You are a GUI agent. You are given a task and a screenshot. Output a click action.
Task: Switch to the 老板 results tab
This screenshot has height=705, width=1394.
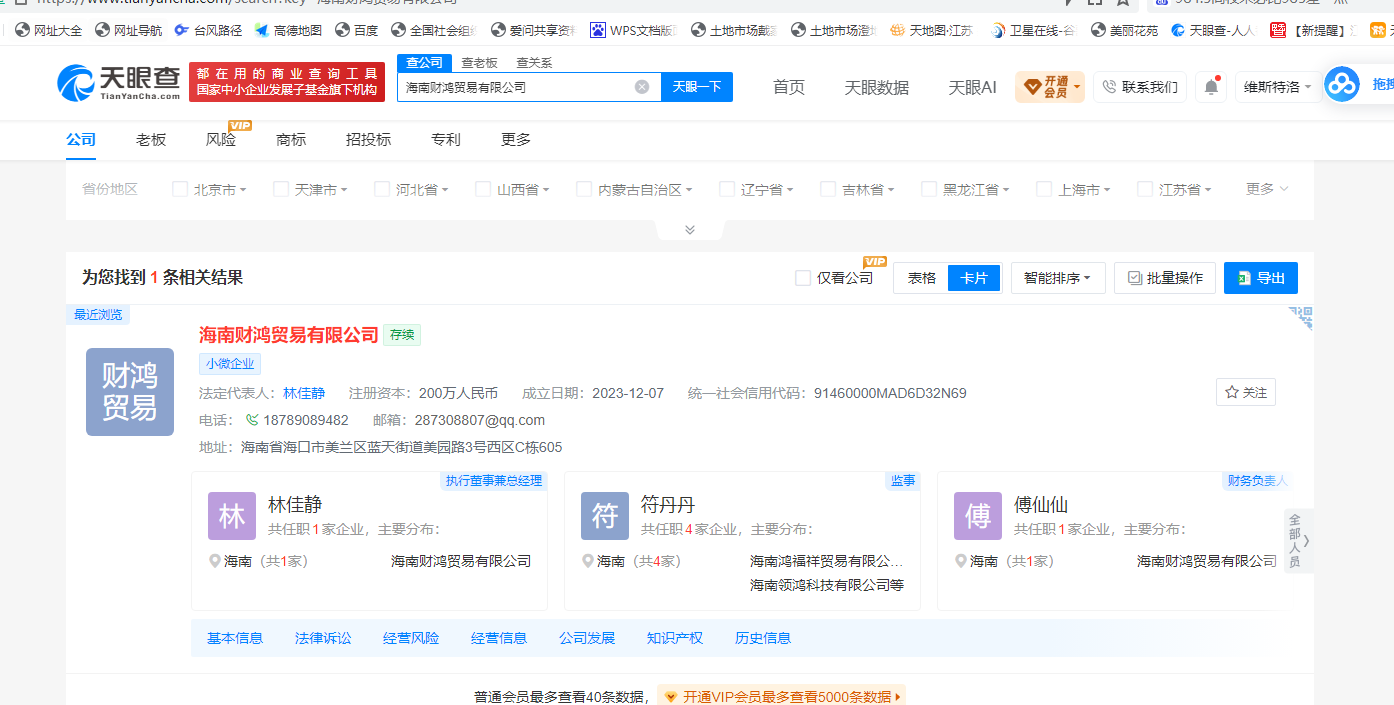(x=151, y=140)
